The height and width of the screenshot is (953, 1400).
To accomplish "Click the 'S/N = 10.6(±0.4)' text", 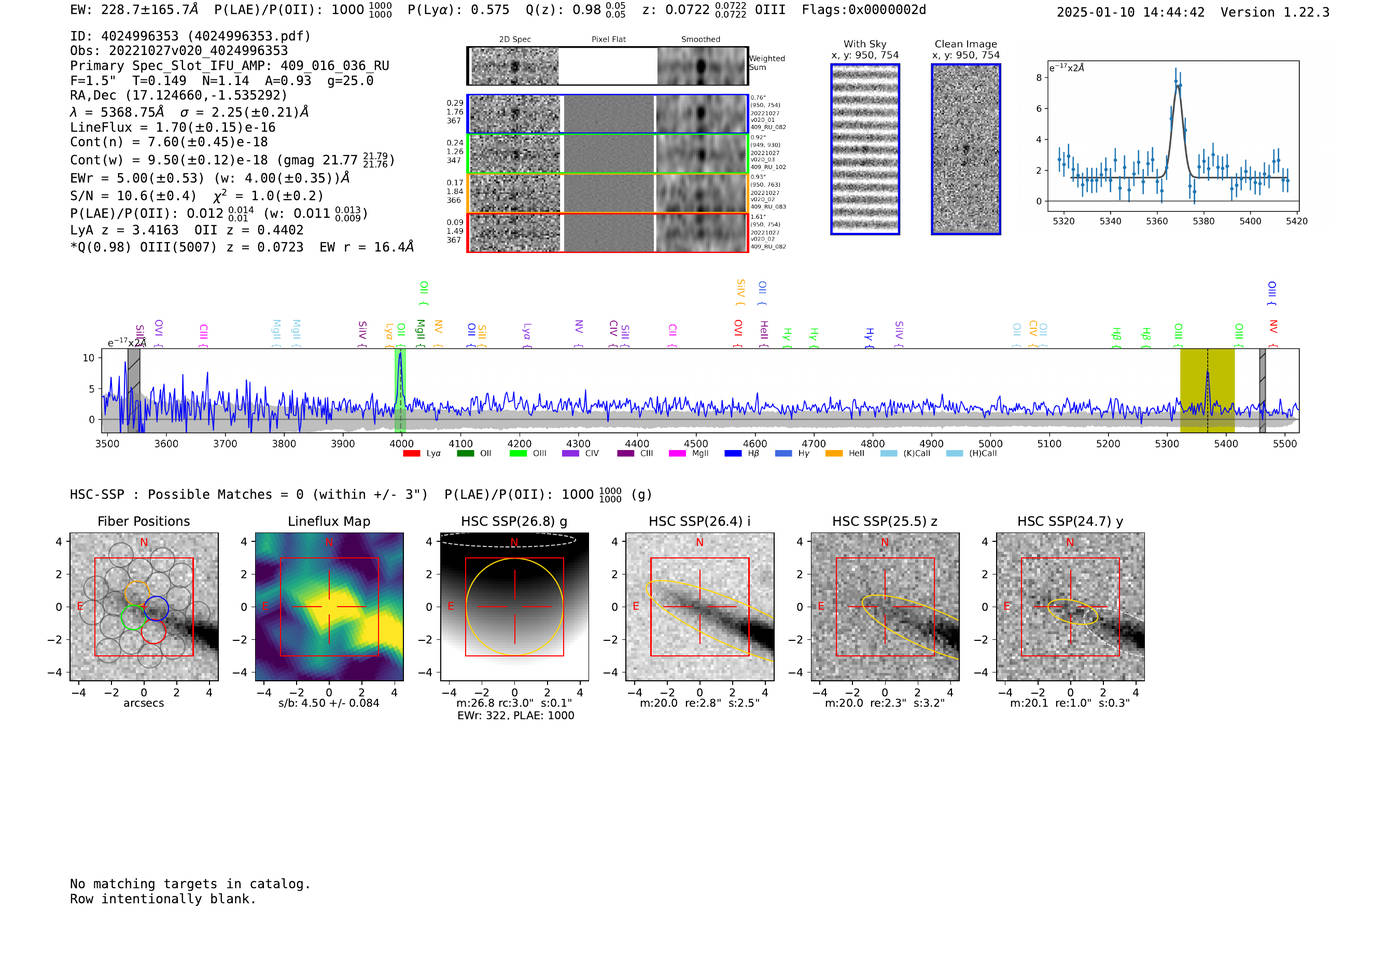I will 133,196.
